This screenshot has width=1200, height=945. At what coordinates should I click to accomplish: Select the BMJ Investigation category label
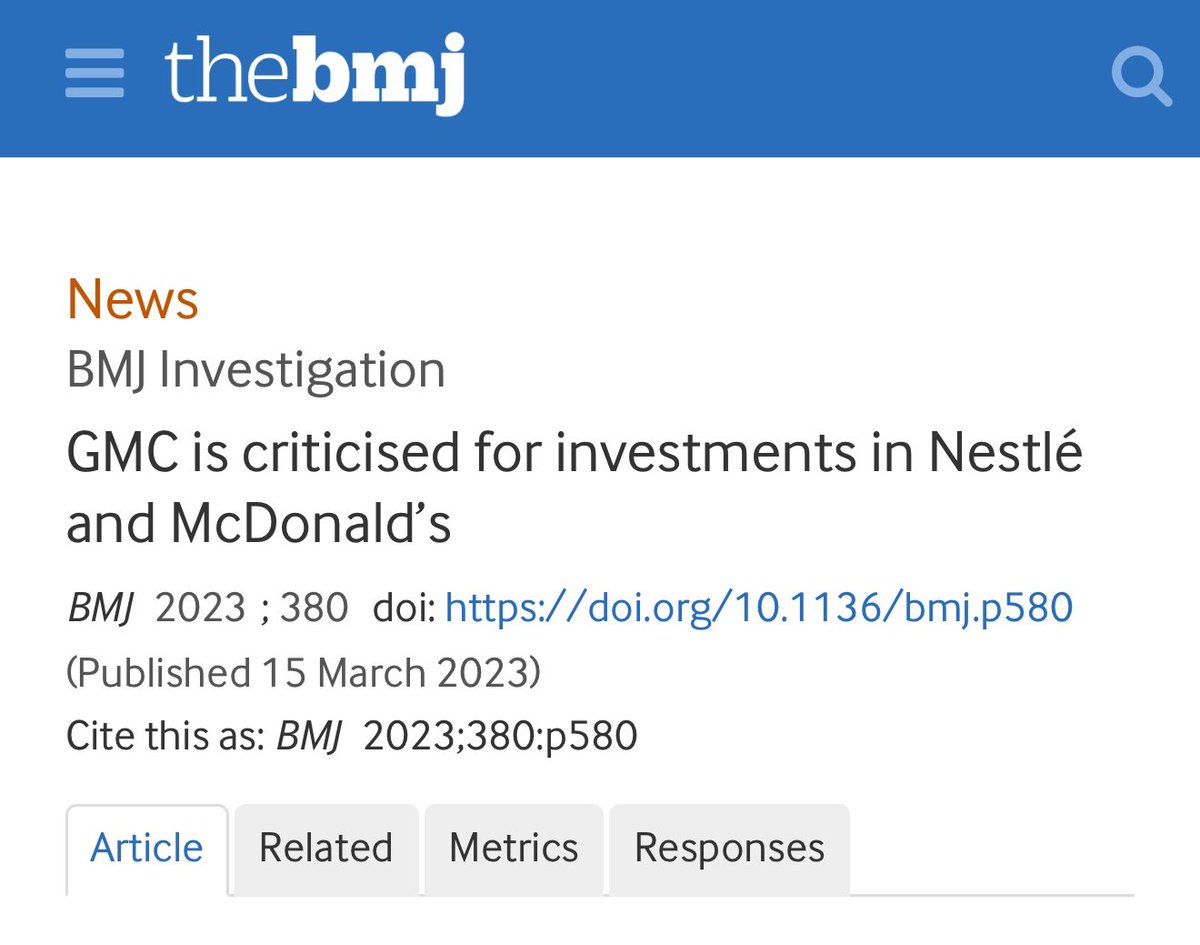[256, 369]
